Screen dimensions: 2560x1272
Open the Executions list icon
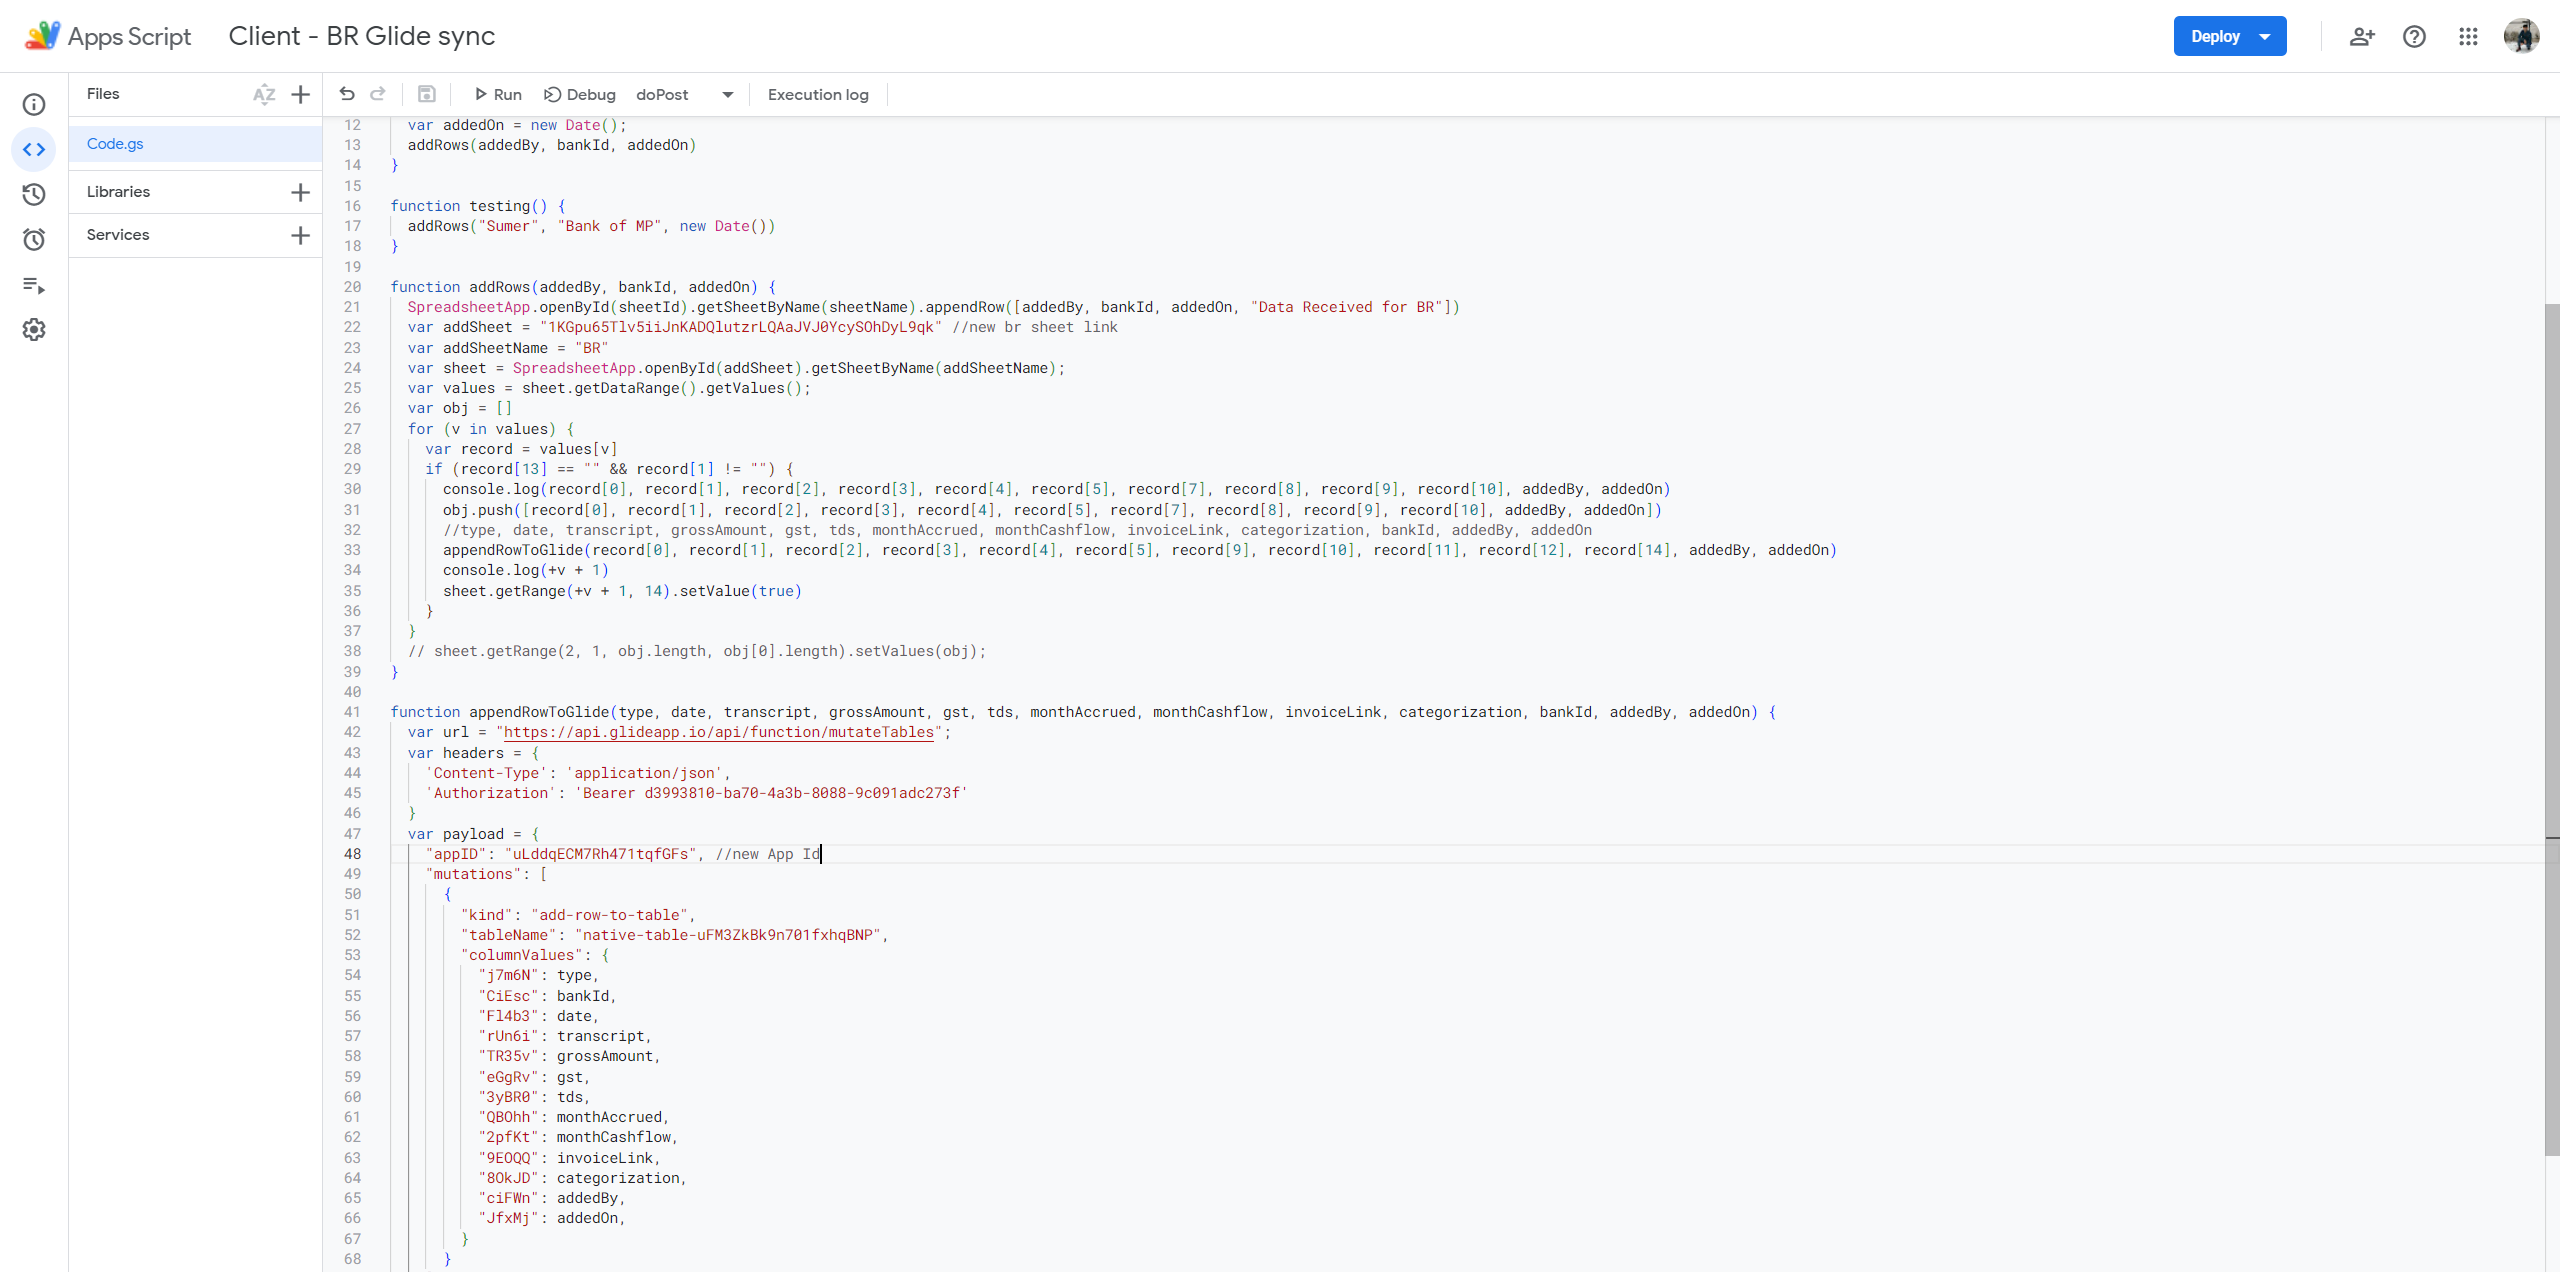[34, 285]
